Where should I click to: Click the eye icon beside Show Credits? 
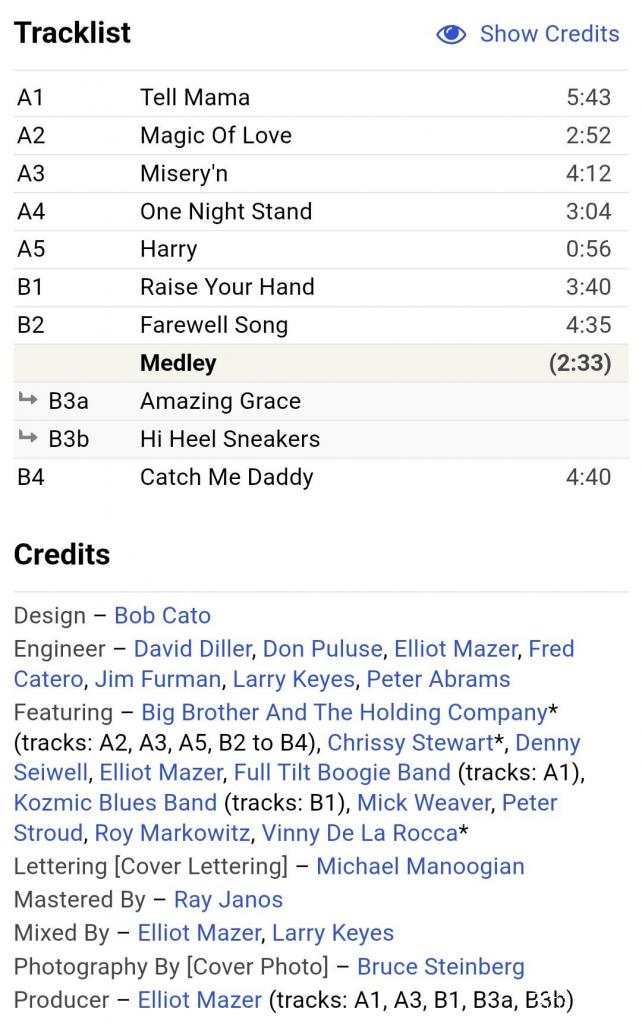(451, 34)
